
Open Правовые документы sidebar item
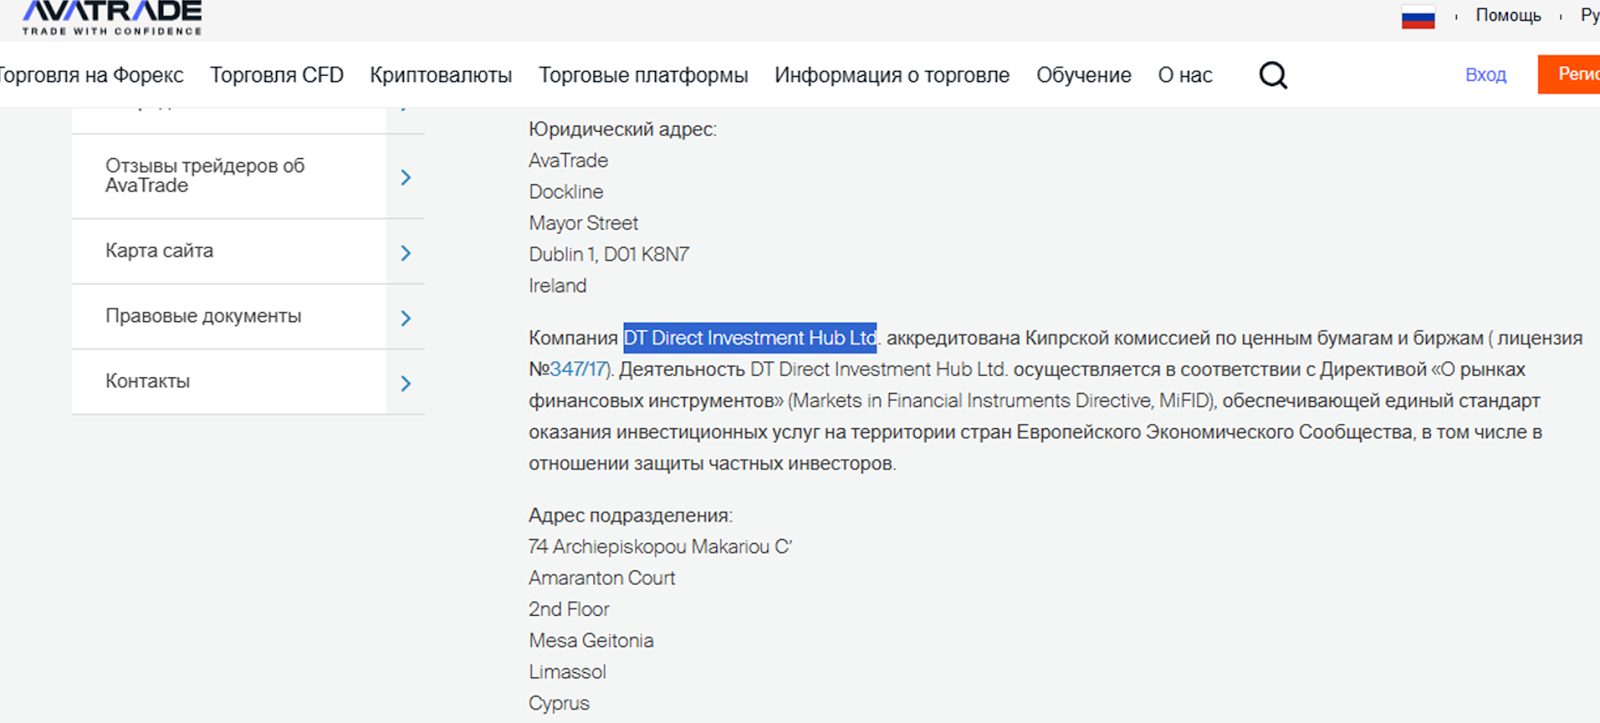[229, 316]
